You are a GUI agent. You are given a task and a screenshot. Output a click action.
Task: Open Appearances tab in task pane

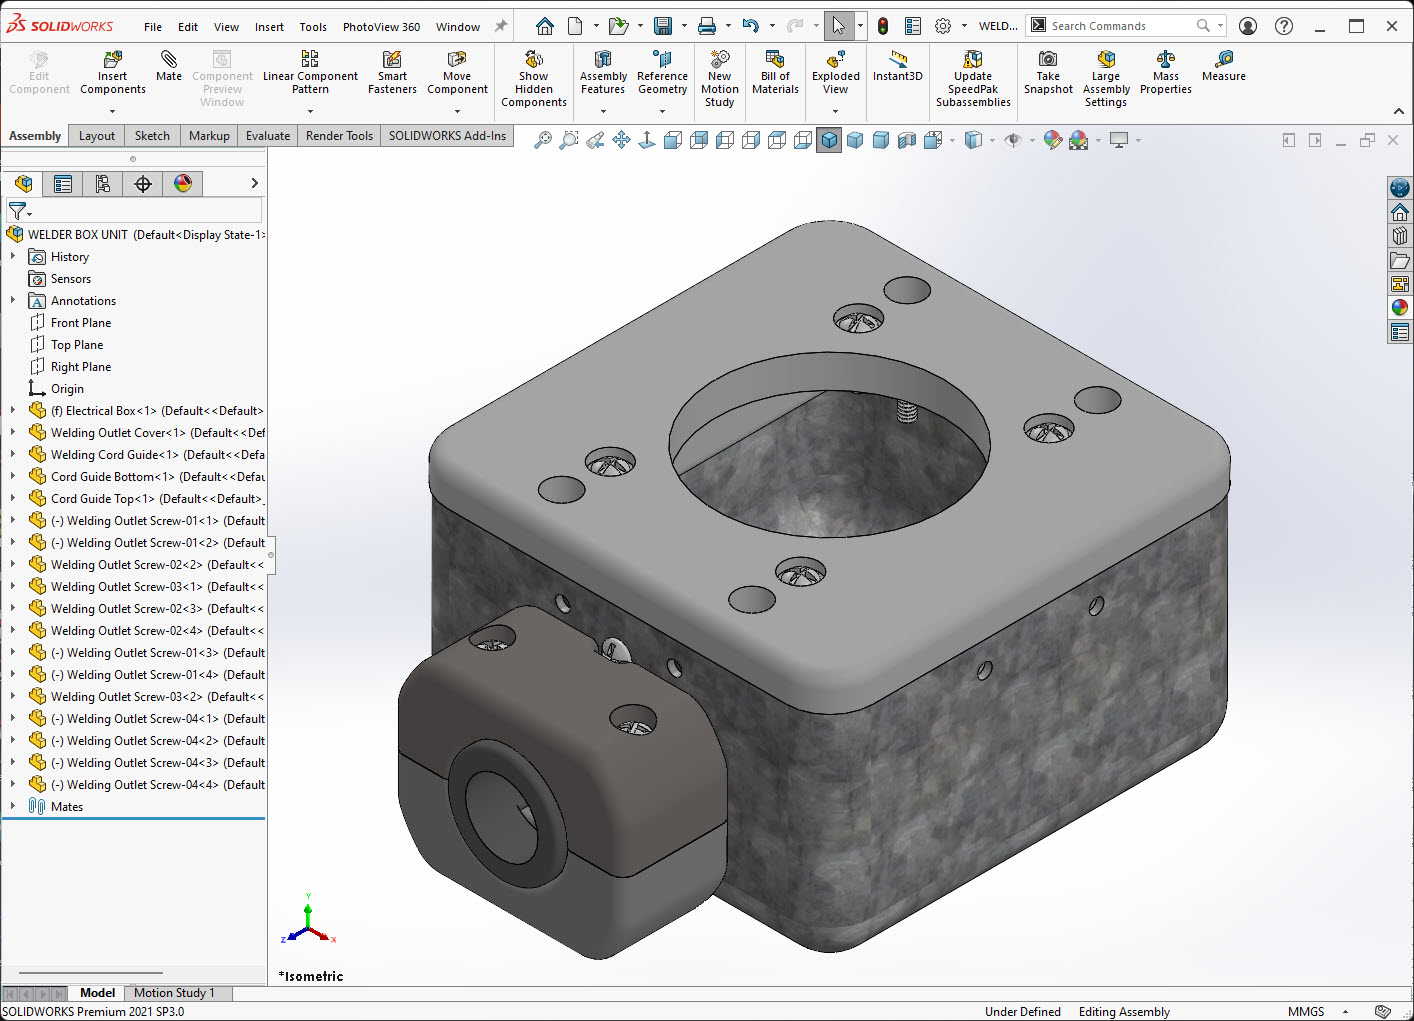point(1400,308)
